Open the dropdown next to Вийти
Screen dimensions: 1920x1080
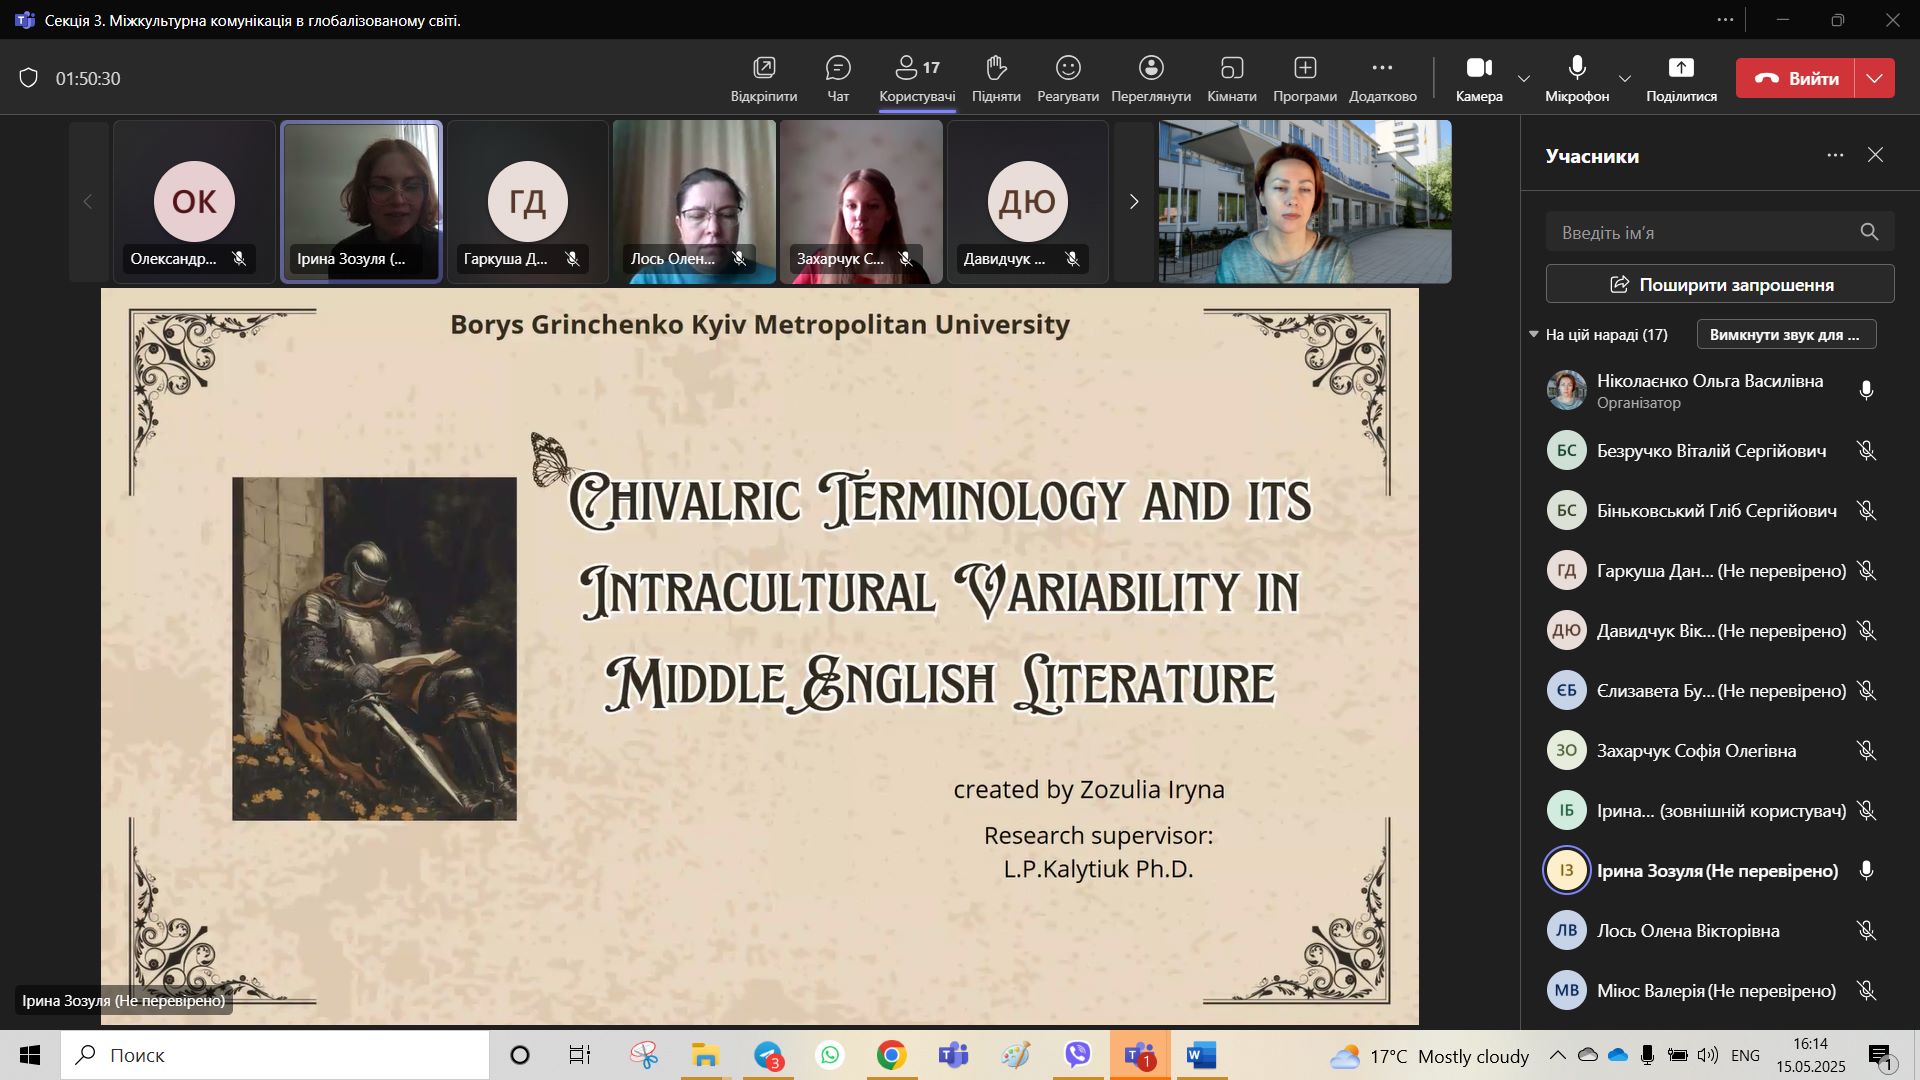[1874, 78]
